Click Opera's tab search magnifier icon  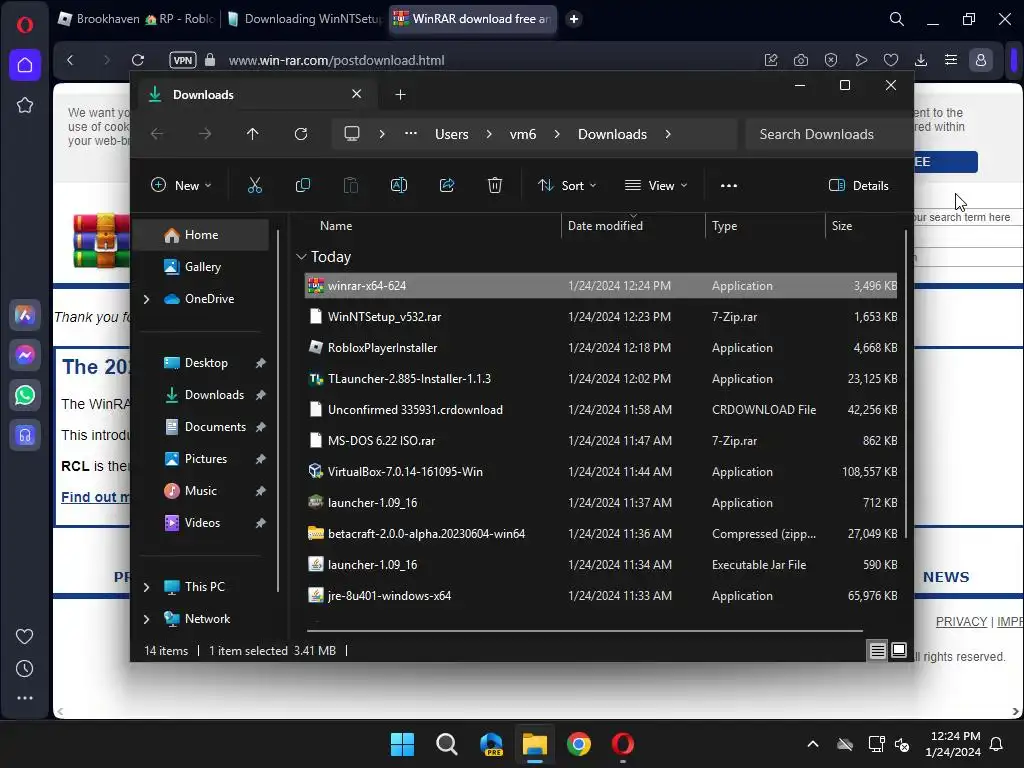[x=897, y=19]
